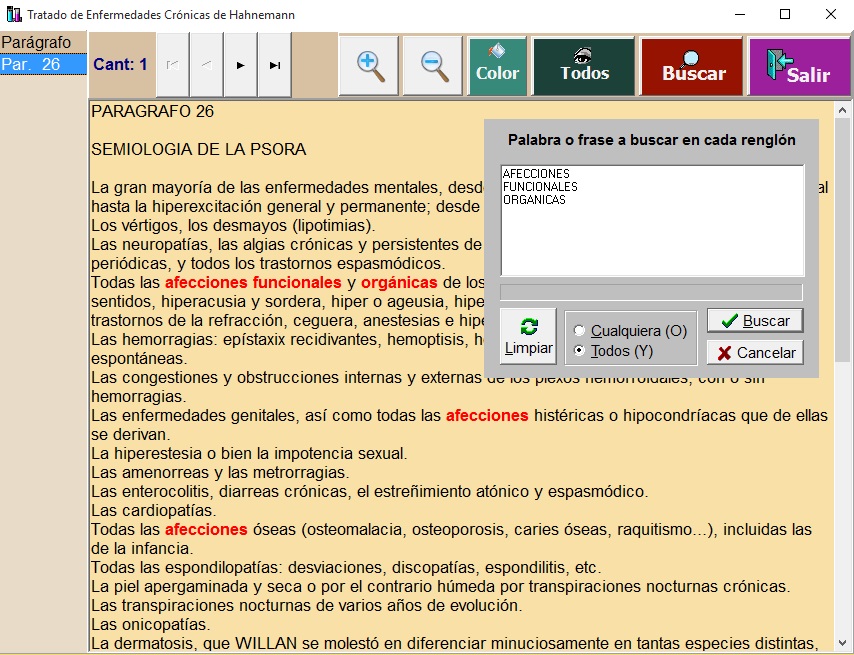Click the line 'Las amenorreas y las metrorragias.'
Image resolution: width=854 pixels, height=655 pixels.
pos(220,473)
